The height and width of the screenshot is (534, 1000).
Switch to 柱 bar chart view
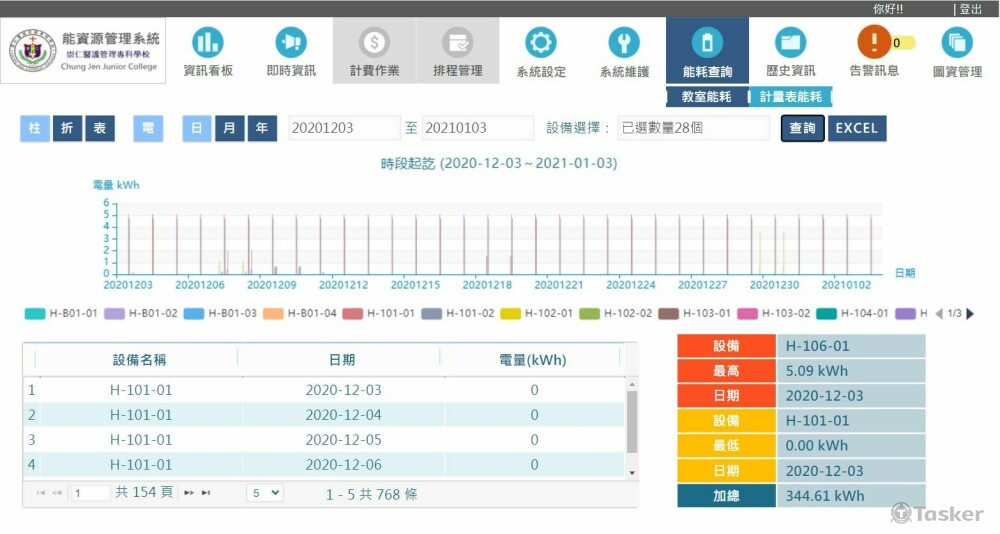[x=35, y=128]
